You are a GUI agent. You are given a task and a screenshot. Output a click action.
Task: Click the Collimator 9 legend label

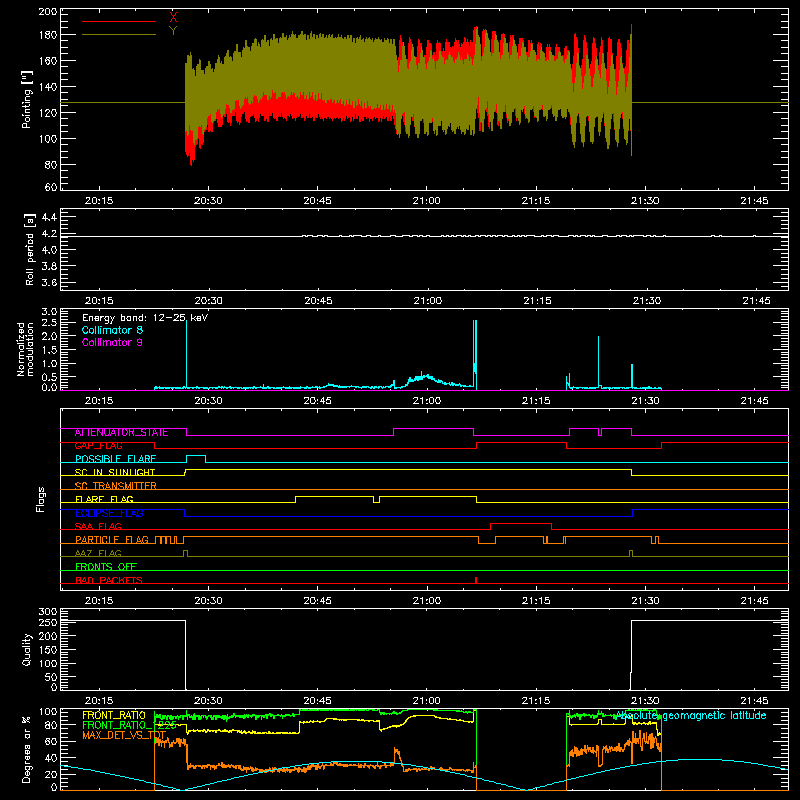coord(112,342)
